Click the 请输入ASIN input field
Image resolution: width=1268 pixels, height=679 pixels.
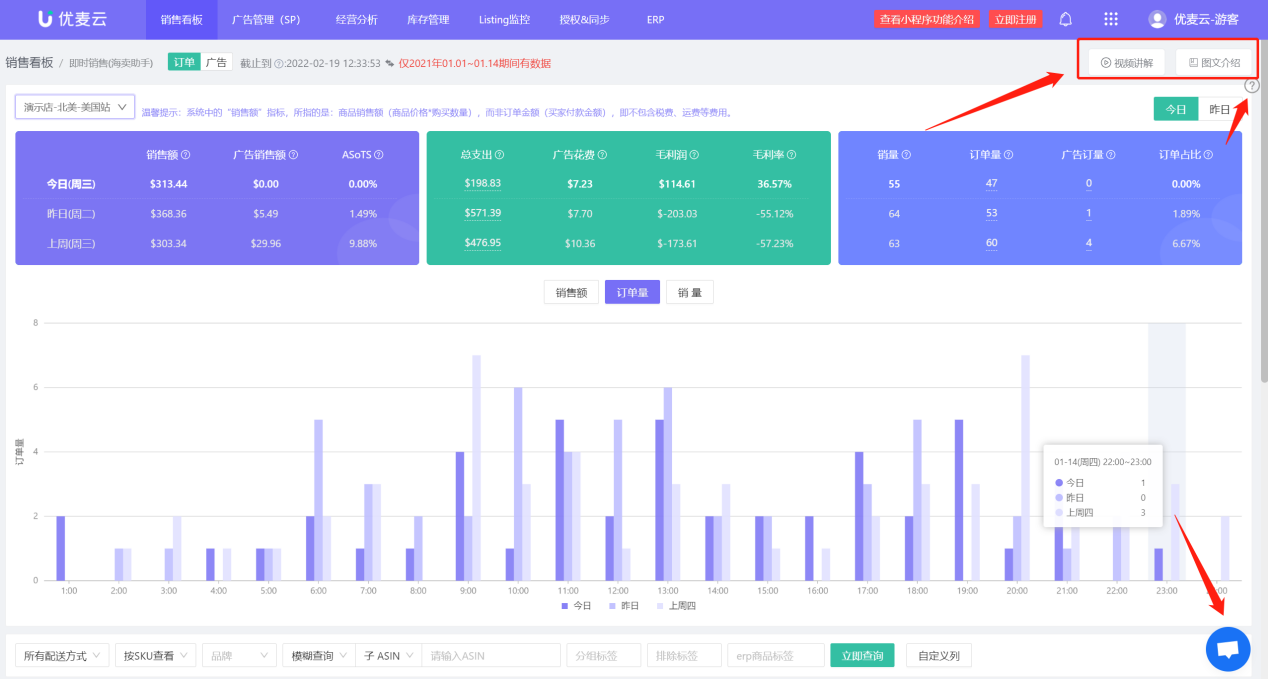tap(490, 656)
